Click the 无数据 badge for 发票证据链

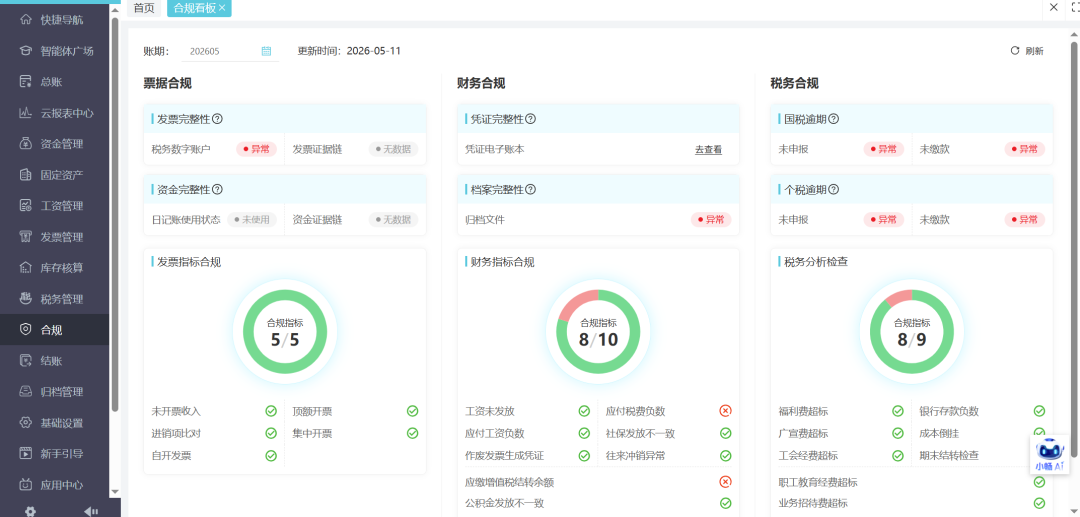pyautogui.click(x=393, y=149)
